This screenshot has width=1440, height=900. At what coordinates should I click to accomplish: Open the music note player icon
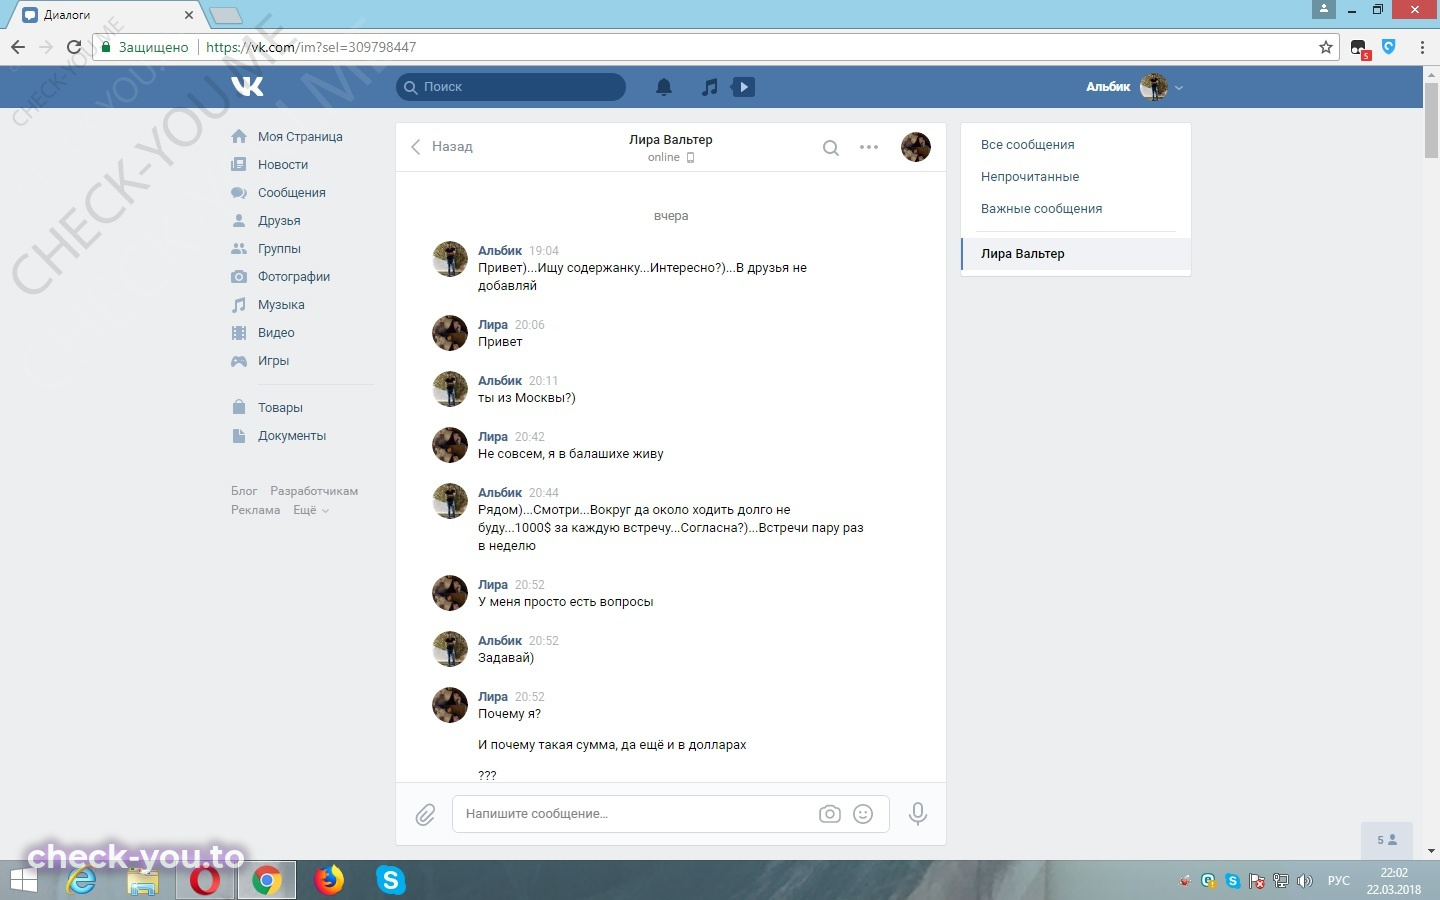tap(709, 87)
